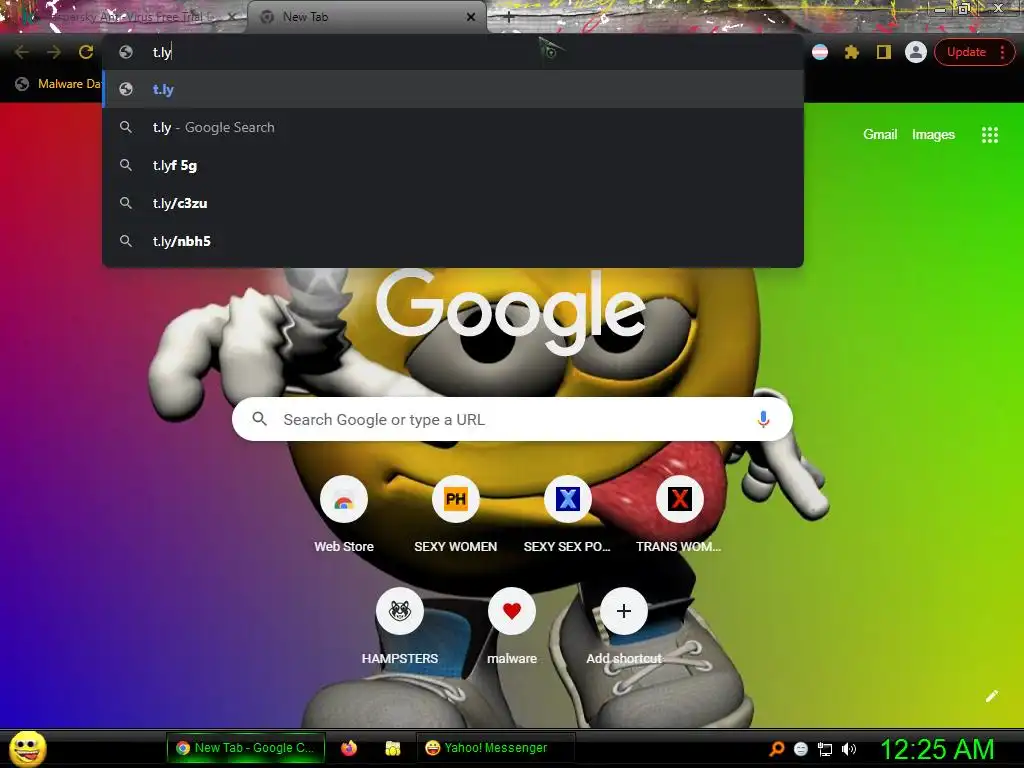Click the tray round face icon
The width and height of the screenshot is (1024, 768).
(x=801, y=749)
